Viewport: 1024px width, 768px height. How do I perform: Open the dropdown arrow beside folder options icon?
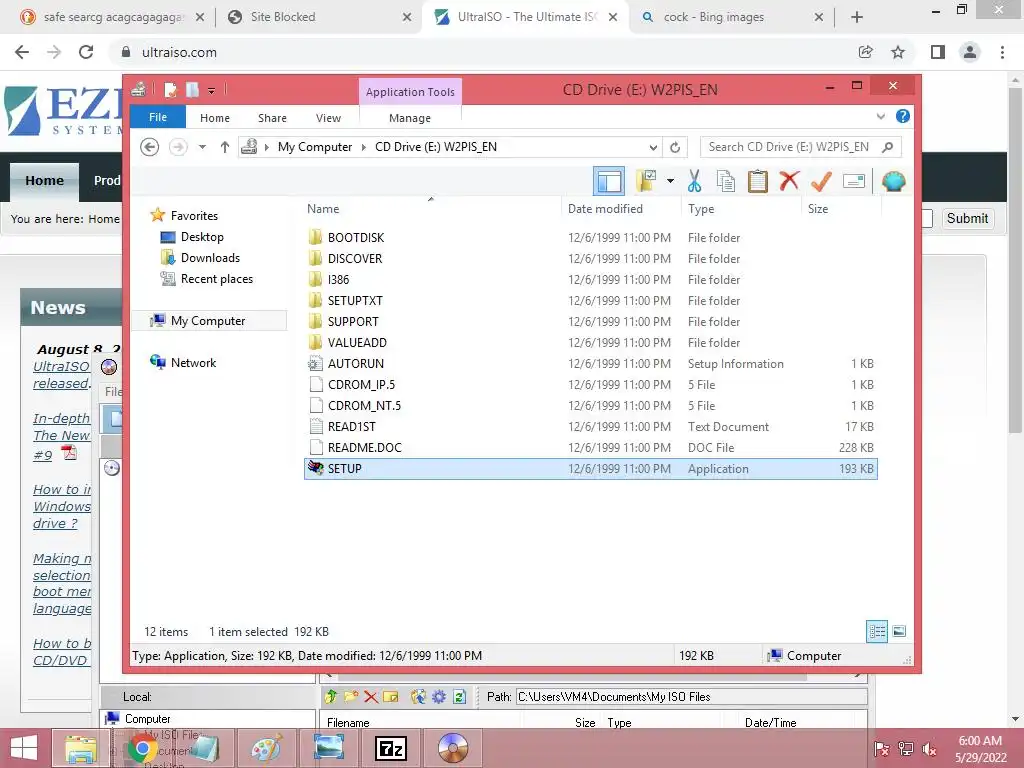click(670, 181)
